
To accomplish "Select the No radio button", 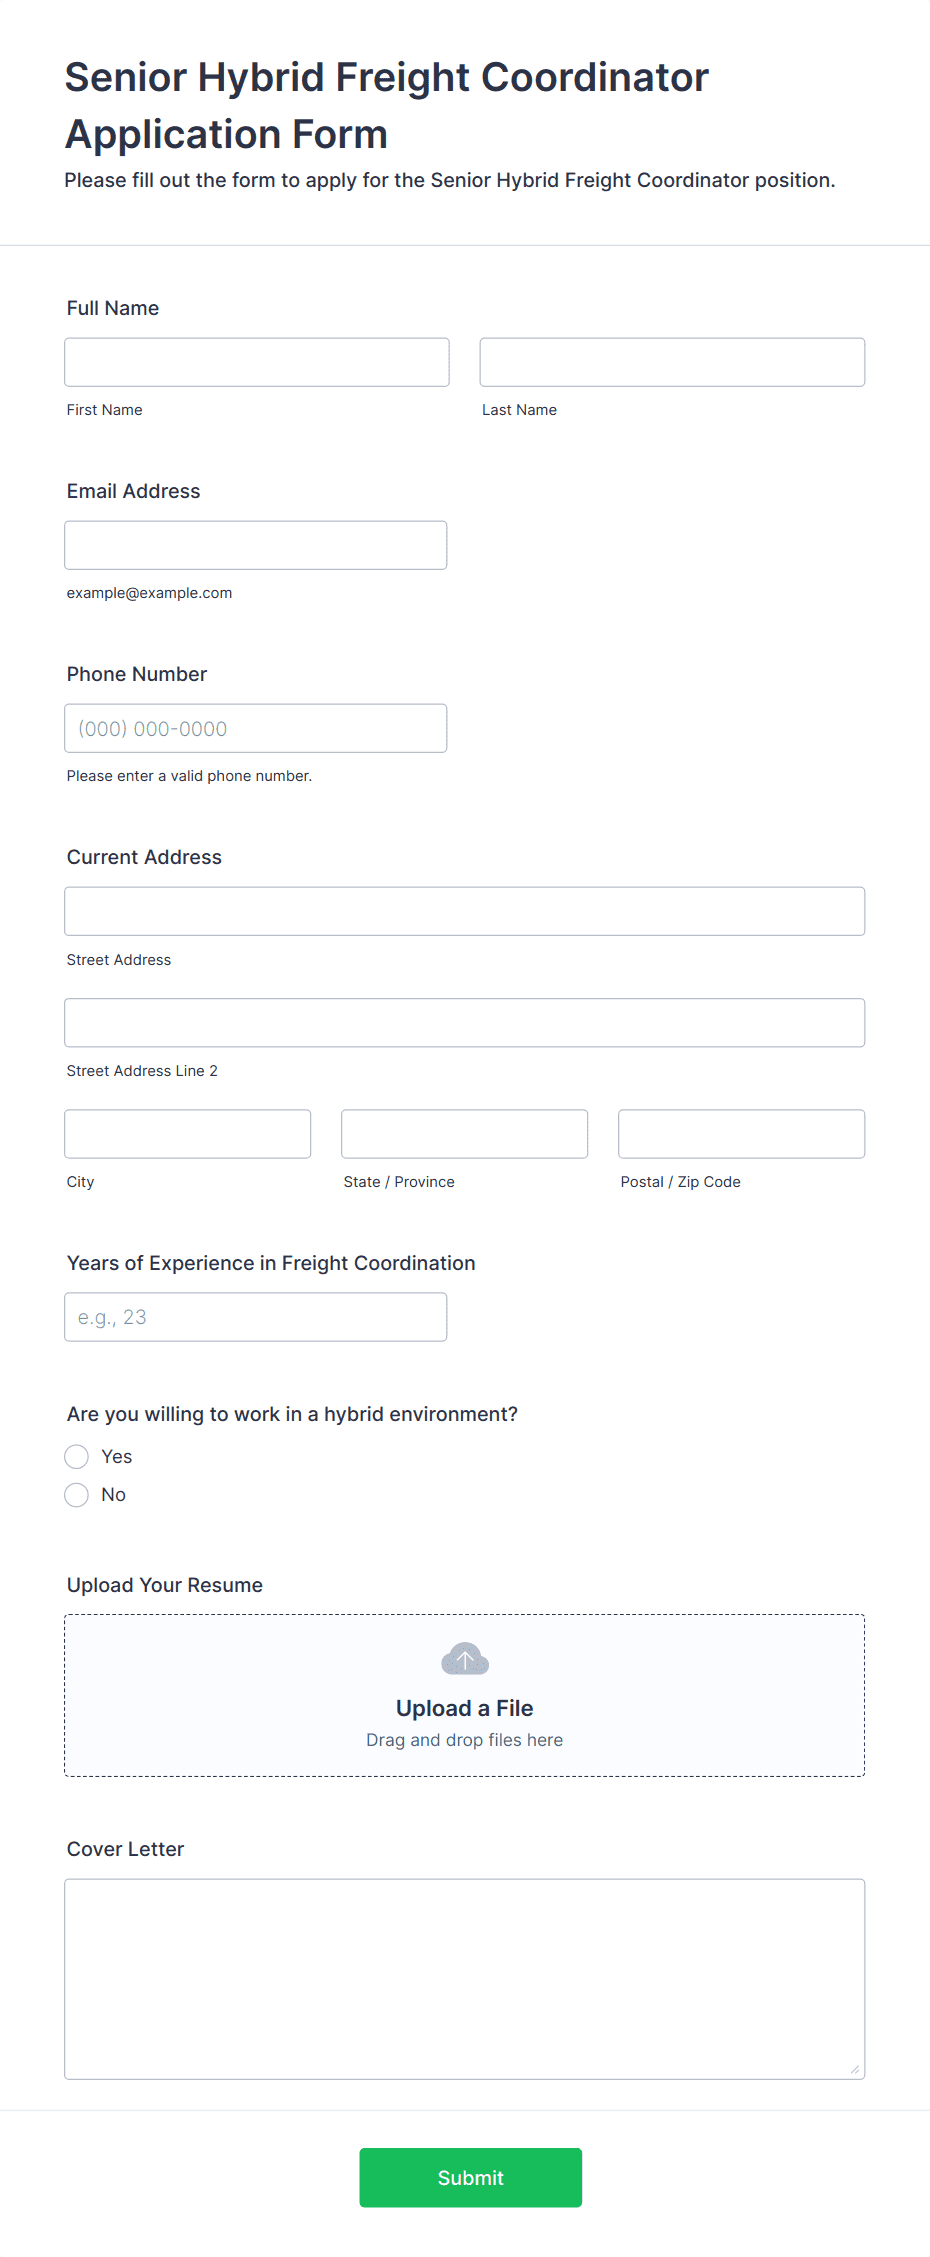I will pyautogui.click(x=77, y=1495).
